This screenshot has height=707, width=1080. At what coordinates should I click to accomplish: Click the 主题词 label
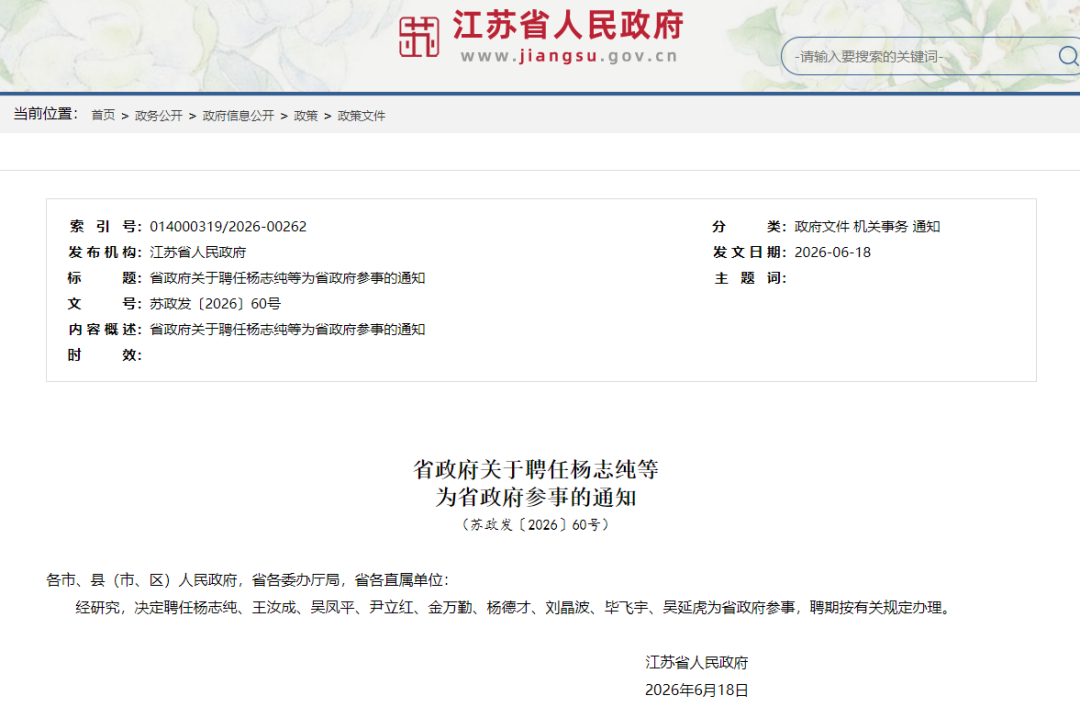(749, 278)
